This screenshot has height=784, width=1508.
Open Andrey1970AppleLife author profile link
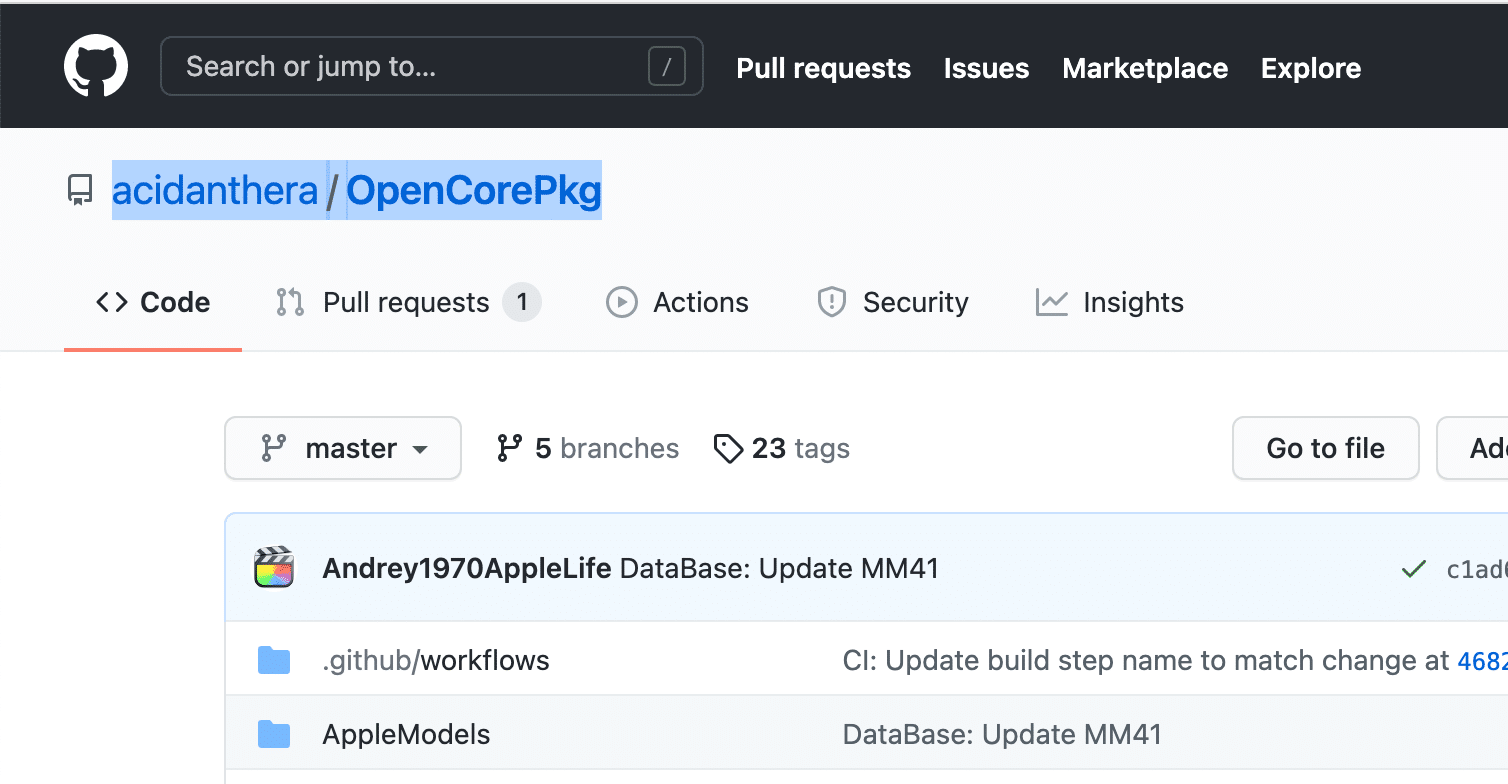(466, 569)
